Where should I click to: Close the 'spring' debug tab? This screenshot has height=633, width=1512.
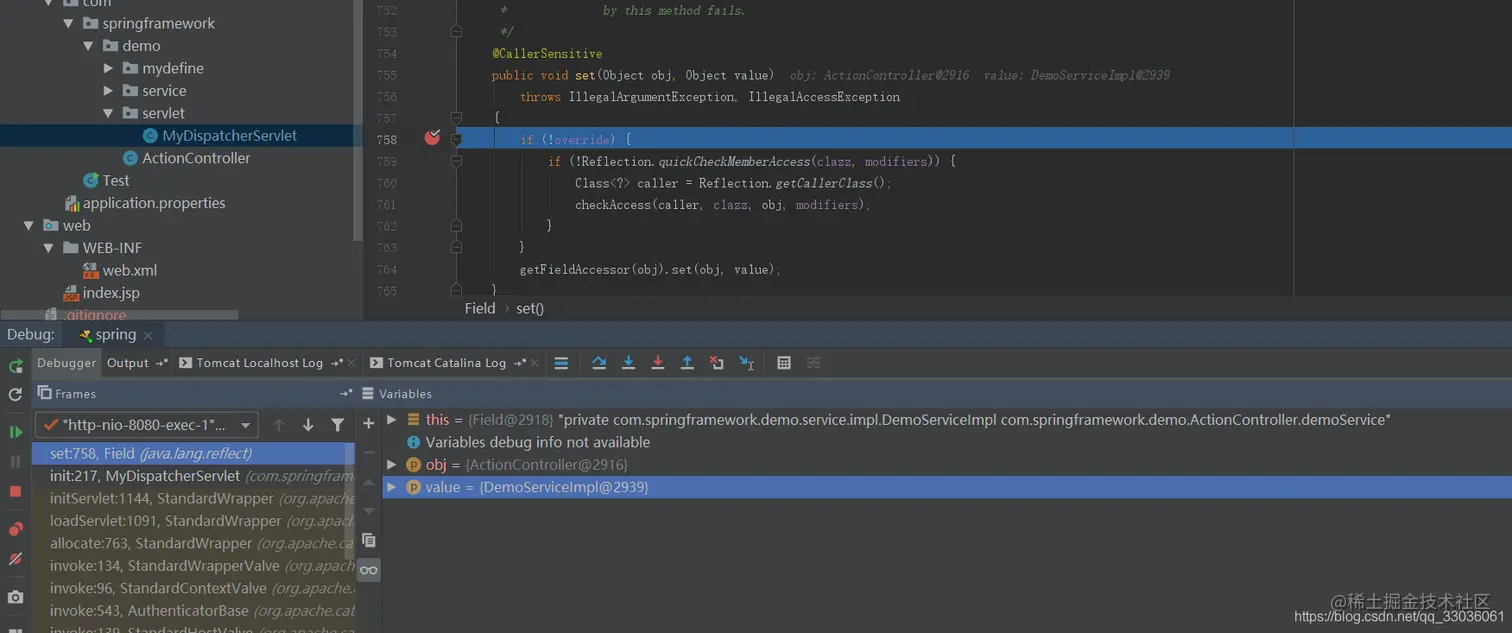click(x=148, y=336)
